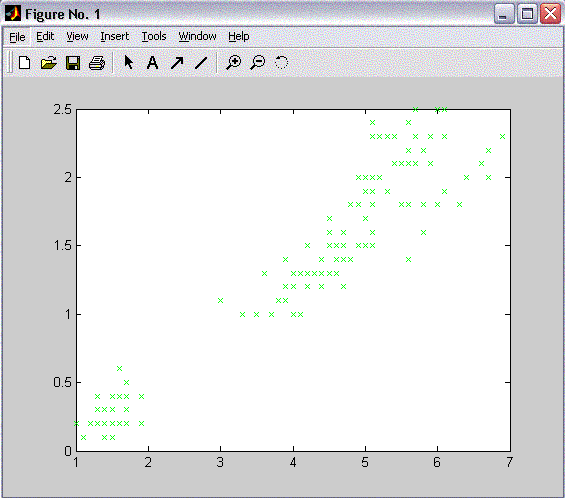Activate the Zoom Out tool

(x=258, y=63)
